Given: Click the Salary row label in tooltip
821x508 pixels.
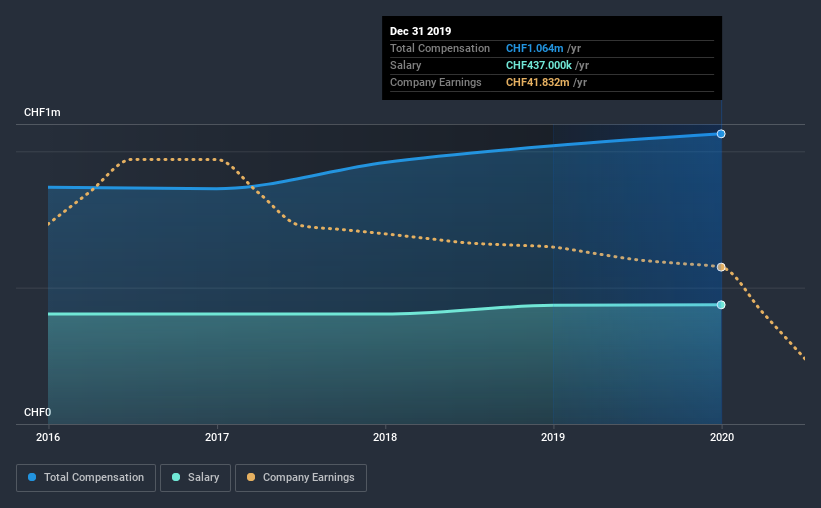Looking at the screenshot, I should click(406, 65).
